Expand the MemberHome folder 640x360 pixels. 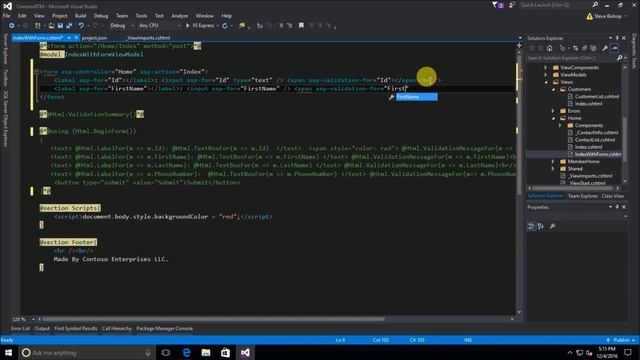click(553, 161)
